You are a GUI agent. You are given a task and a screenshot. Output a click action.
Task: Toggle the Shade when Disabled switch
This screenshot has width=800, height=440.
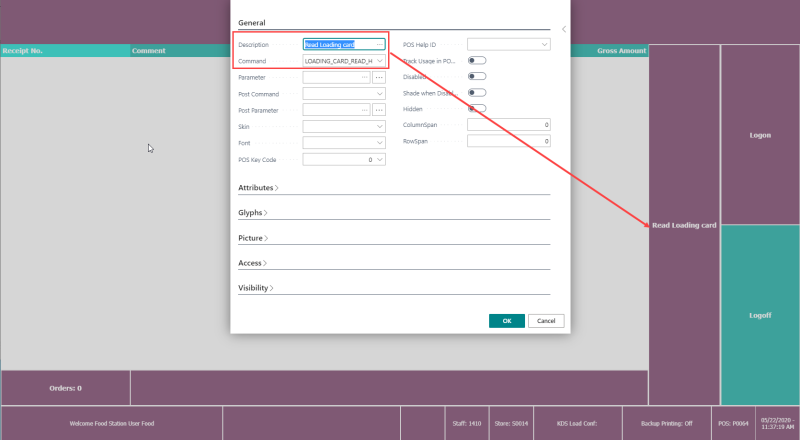(x=477, y=93)
